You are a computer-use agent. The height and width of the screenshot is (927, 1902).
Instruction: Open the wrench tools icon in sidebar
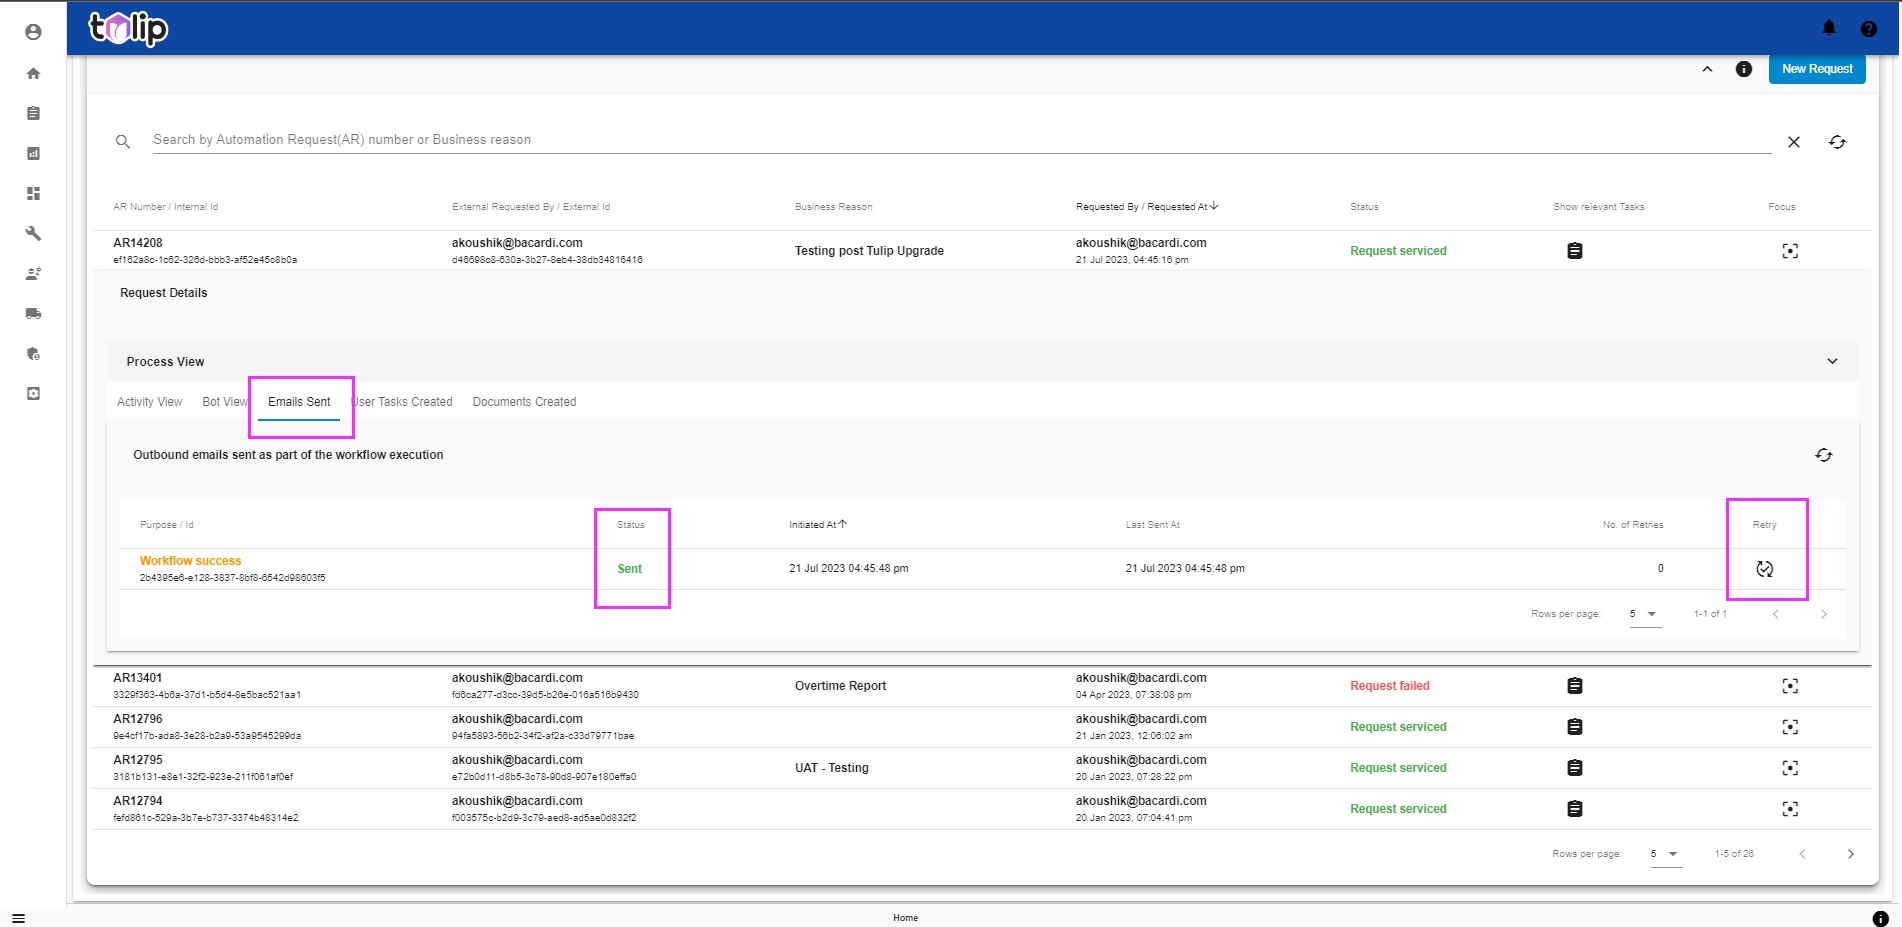pyautogui.click(x=33, y=233)
